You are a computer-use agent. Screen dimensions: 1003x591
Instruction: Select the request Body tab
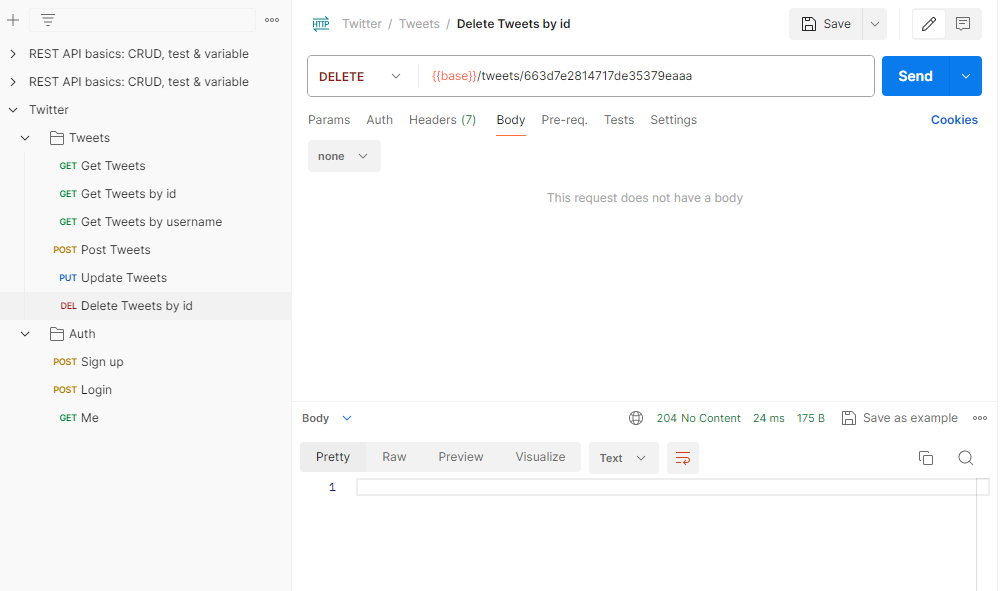[510, 120]
